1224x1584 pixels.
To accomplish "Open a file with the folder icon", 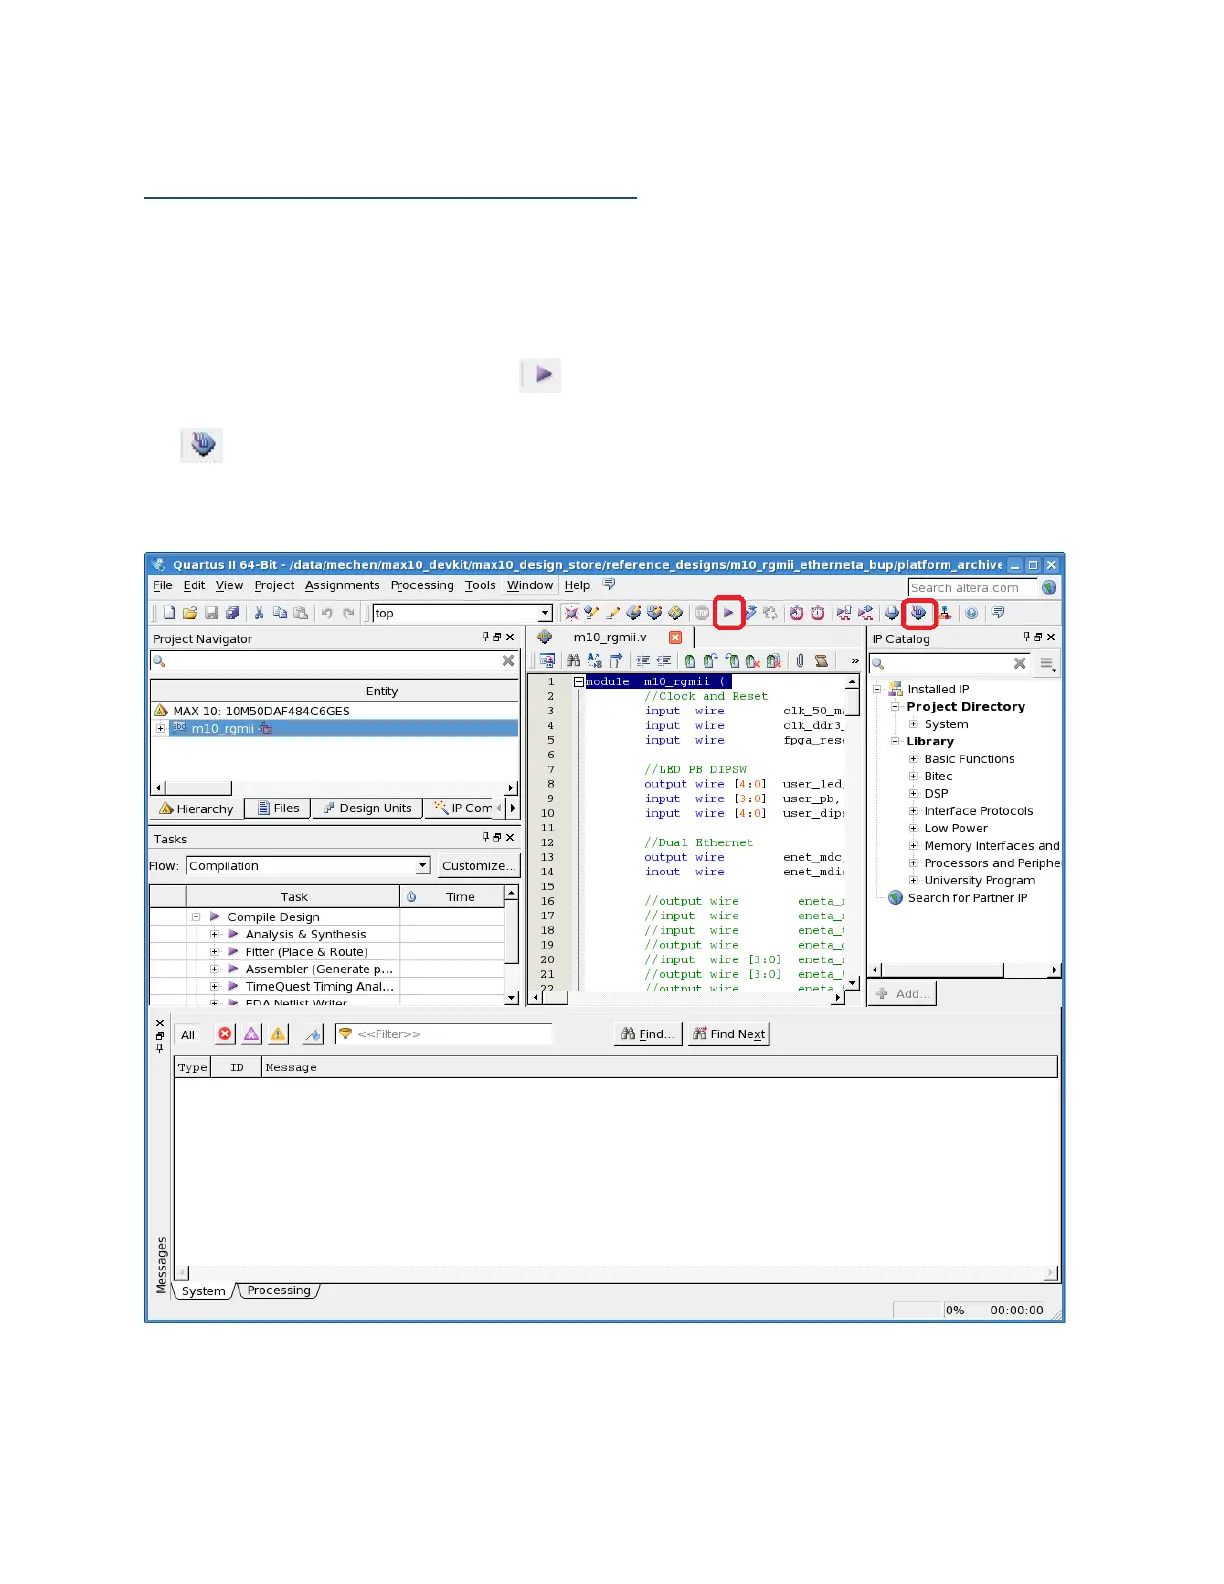I will click(190, 613).
